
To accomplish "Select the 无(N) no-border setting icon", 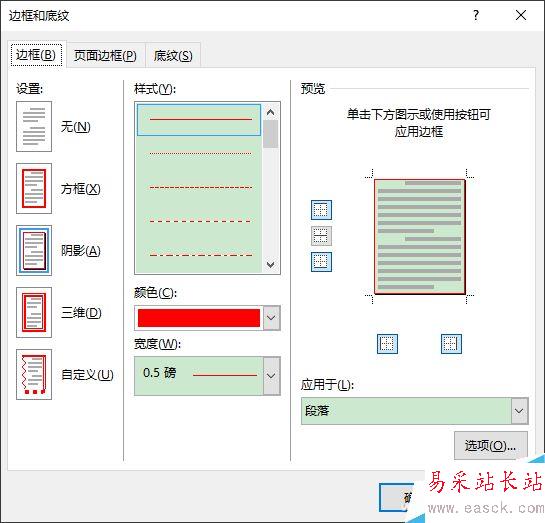I will point(34,126).
